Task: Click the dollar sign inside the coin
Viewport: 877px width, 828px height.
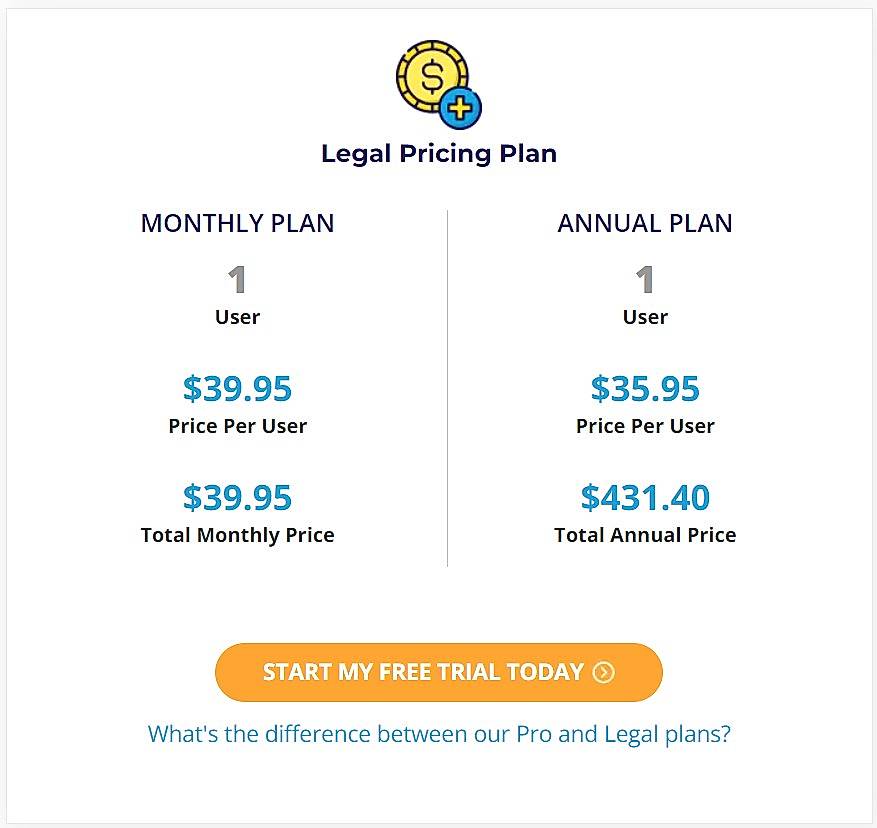Action: (430, 74)
